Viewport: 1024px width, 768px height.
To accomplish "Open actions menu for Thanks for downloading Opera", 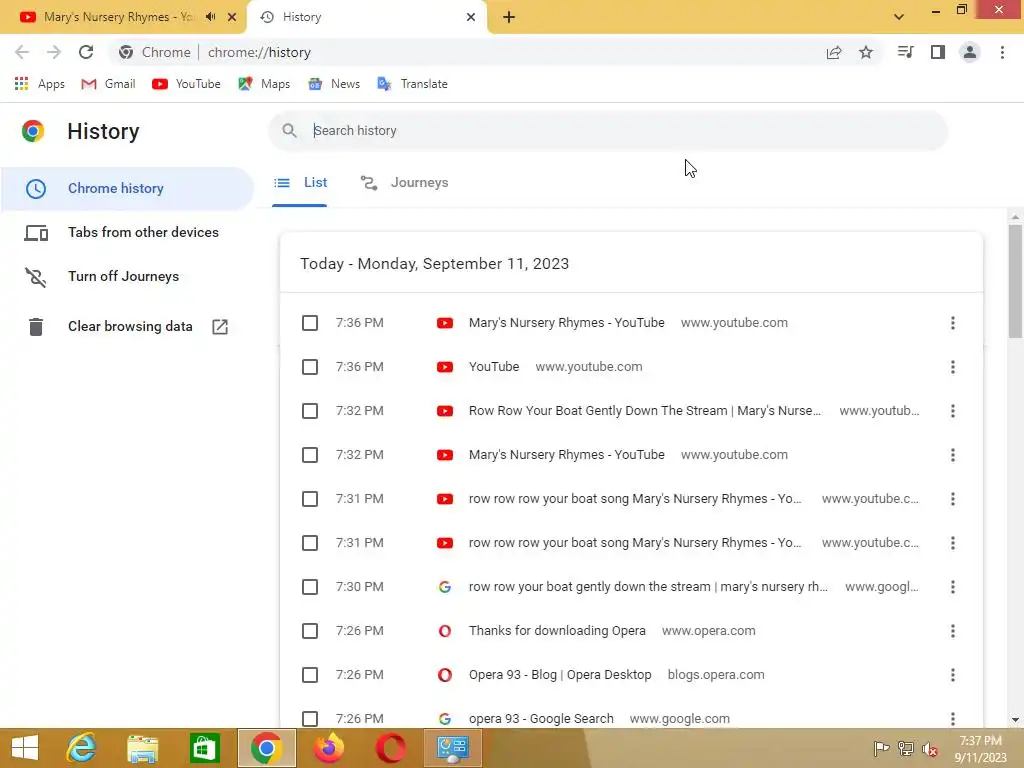I will click(x=953, y=631).
